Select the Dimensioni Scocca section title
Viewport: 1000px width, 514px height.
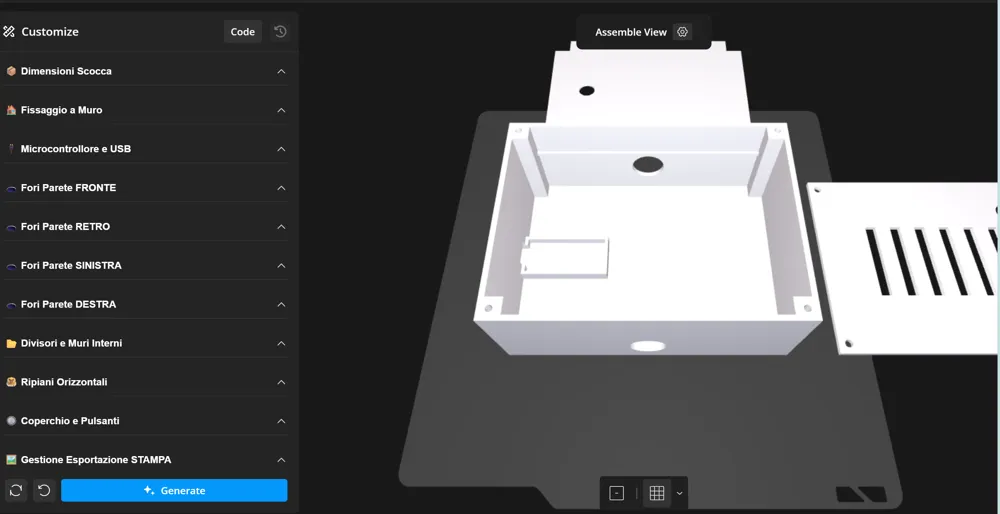point(66,71)
